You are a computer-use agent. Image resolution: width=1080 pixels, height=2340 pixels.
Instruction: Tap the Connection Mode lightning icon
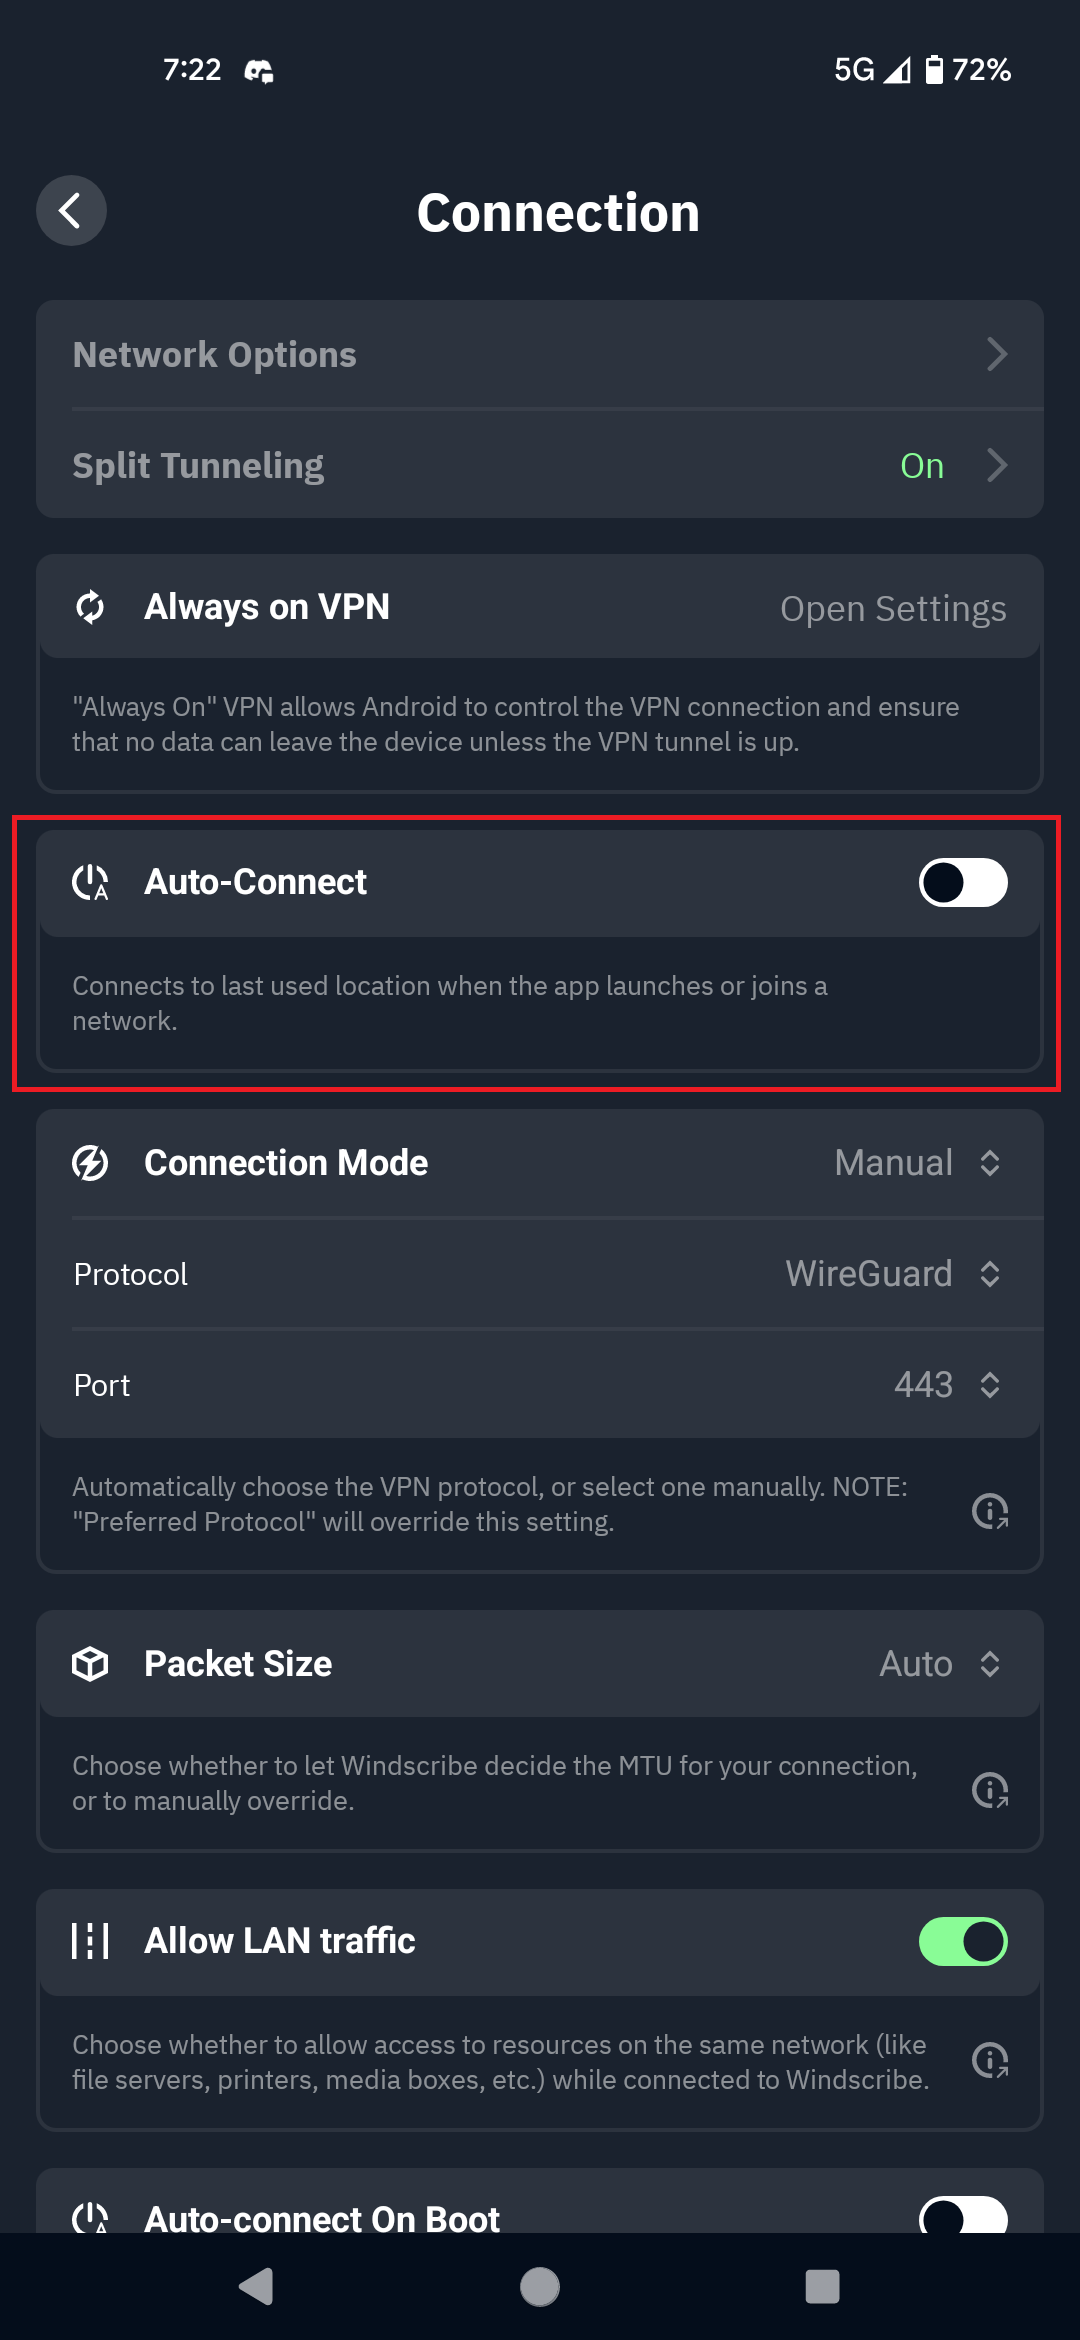(90, 1163)
